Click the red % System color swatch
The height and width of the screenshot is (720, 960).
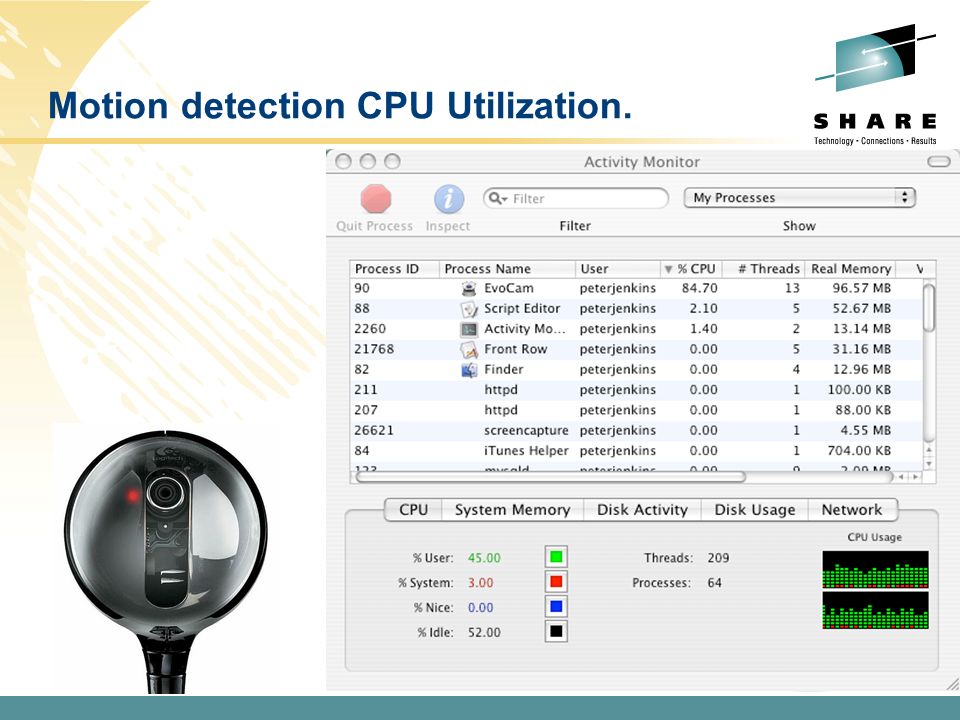click(556, 582)
